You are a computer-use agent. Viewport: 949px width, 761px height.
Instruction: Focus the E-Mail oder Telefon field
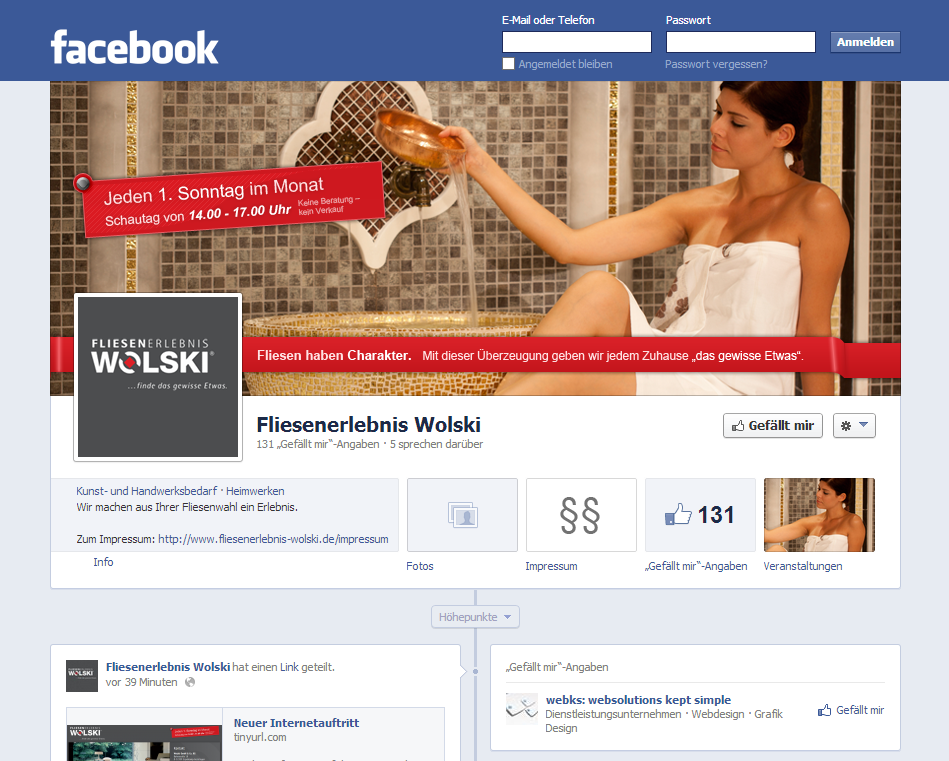point(577,42)
